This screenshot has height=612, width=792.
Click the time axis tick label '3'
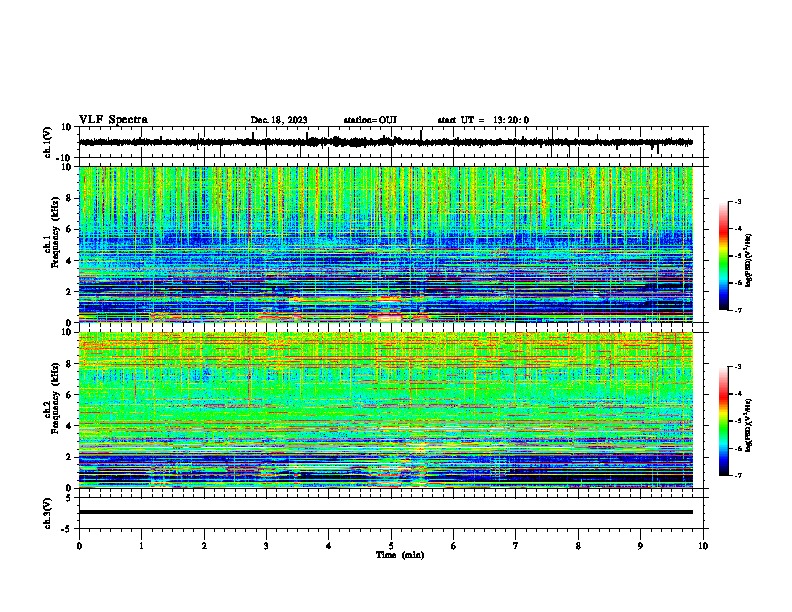(x=266, y=546)
